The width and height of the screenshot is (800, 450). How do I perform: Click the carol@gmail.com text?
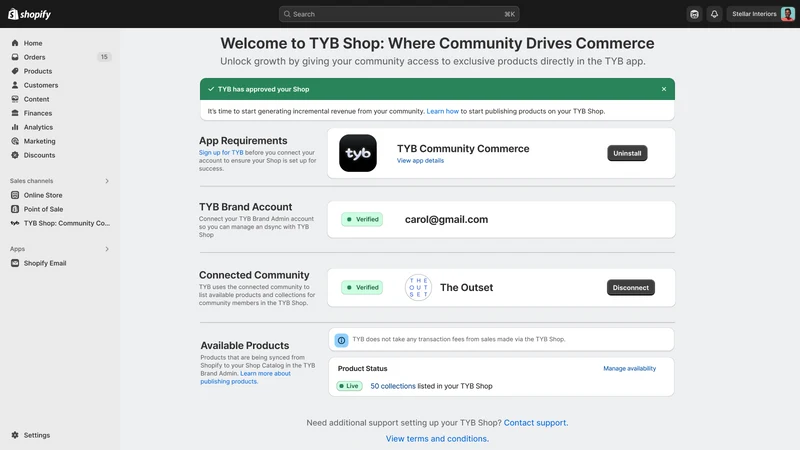pyautogui.click(x=446, y=219)
